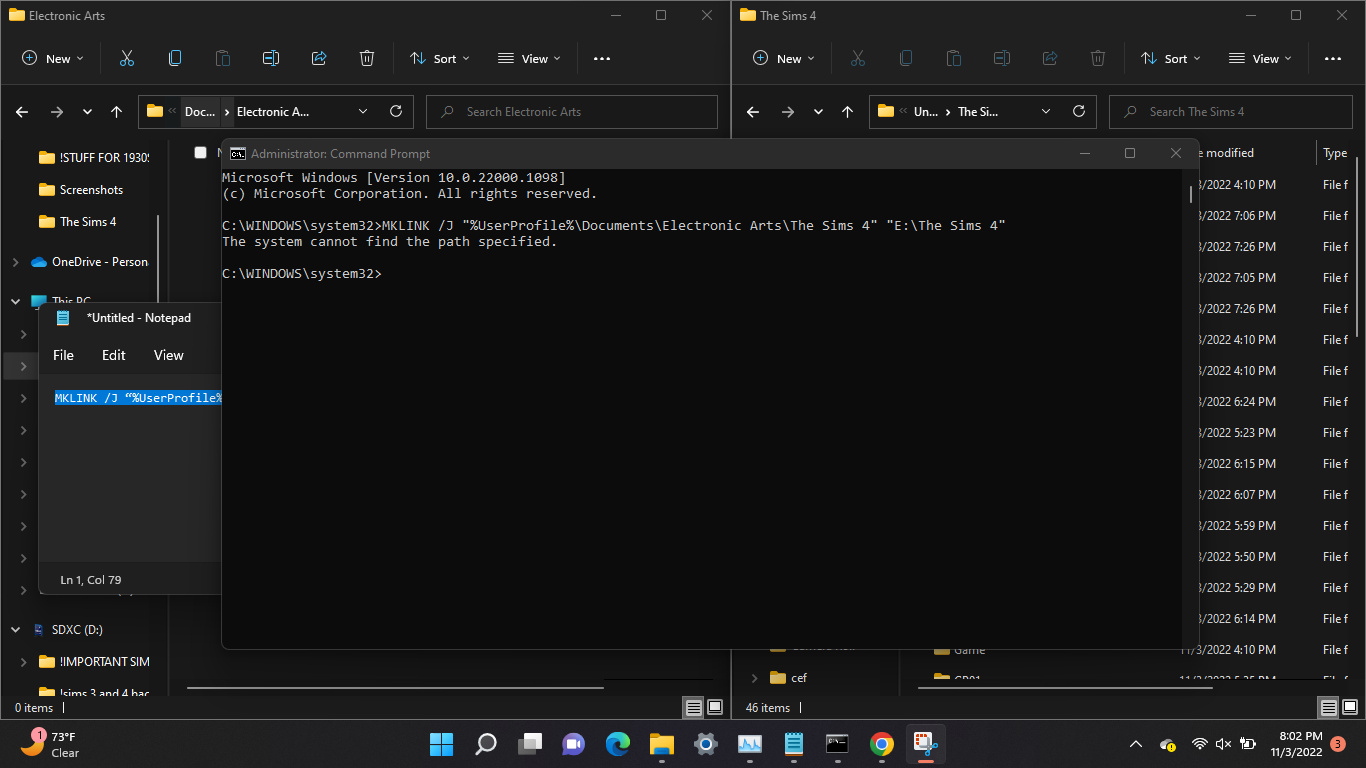This screenshot has width=1366, height=768.
Task: Click Command Prompt taskbar icon
Action: pos(837,744)
